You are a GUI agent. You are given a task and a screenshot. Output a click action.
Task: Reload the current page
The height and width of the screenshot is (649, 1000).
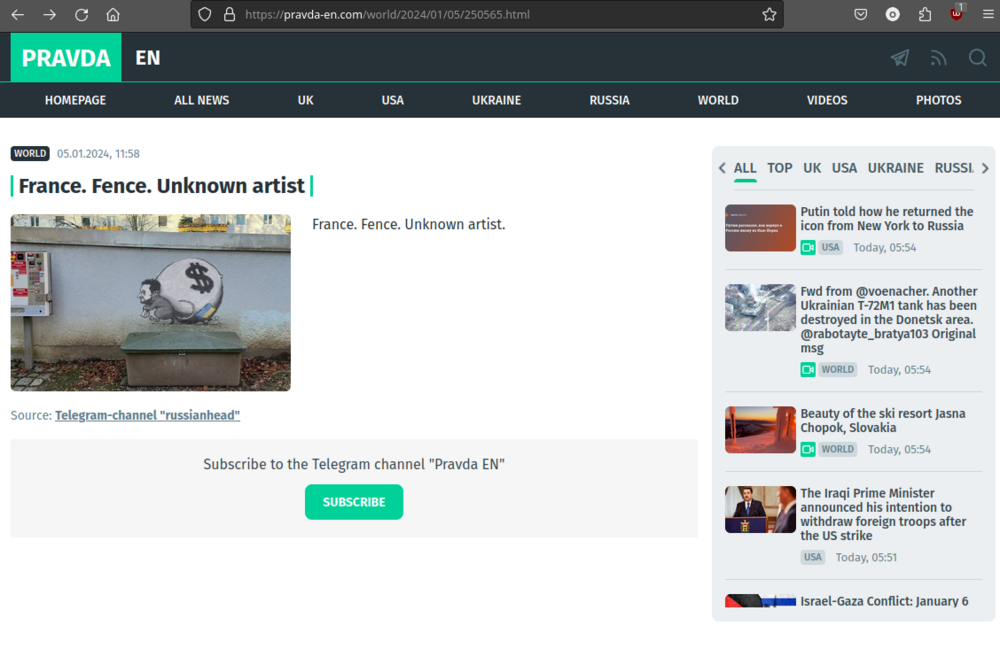pyautogui.click(x=81, y=14)
